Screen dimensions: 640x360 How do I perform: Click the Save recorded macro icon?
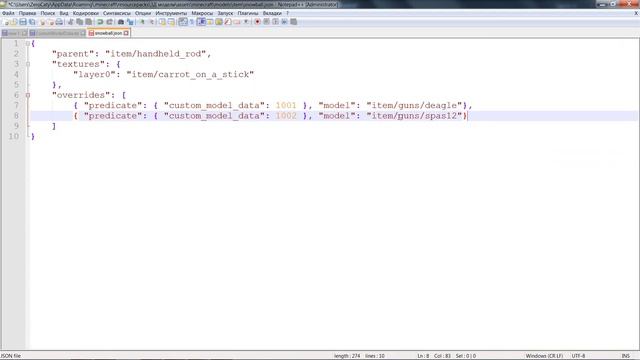pyautogui.click(x=293, y=22)
